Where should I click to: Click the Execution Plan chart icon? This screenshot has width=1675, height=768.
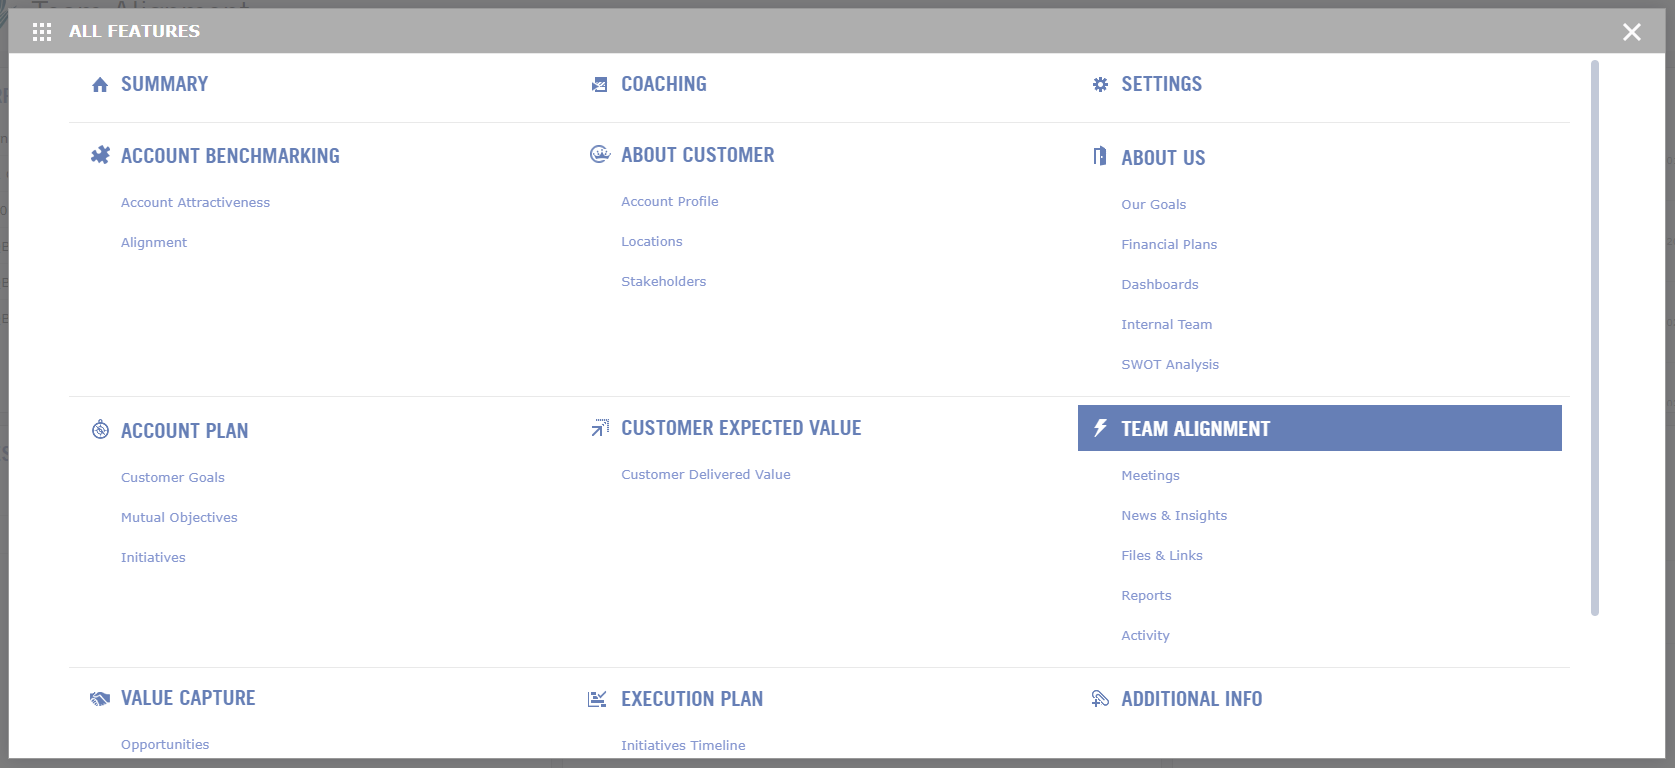coord(597,699)
